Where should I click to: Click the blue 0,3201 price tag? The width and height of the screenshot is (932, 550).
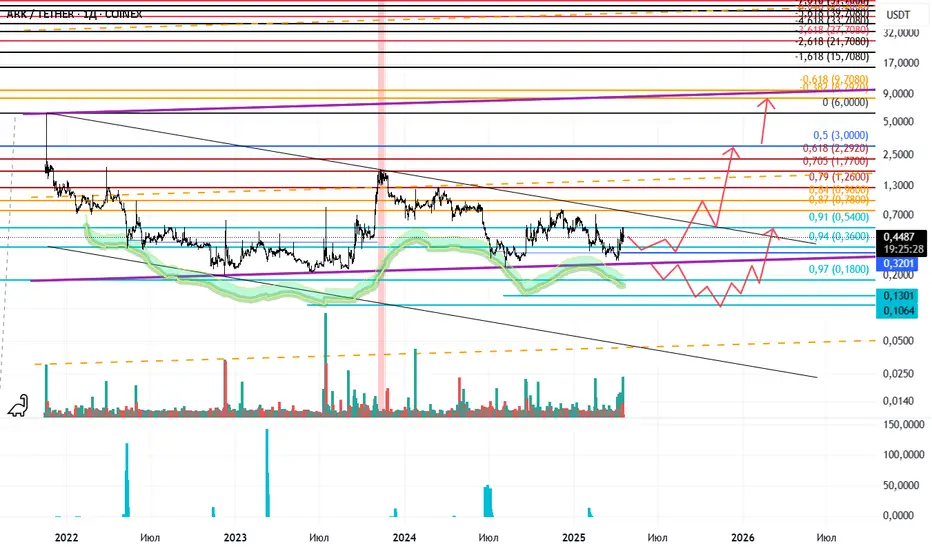(x=897, y=263)
